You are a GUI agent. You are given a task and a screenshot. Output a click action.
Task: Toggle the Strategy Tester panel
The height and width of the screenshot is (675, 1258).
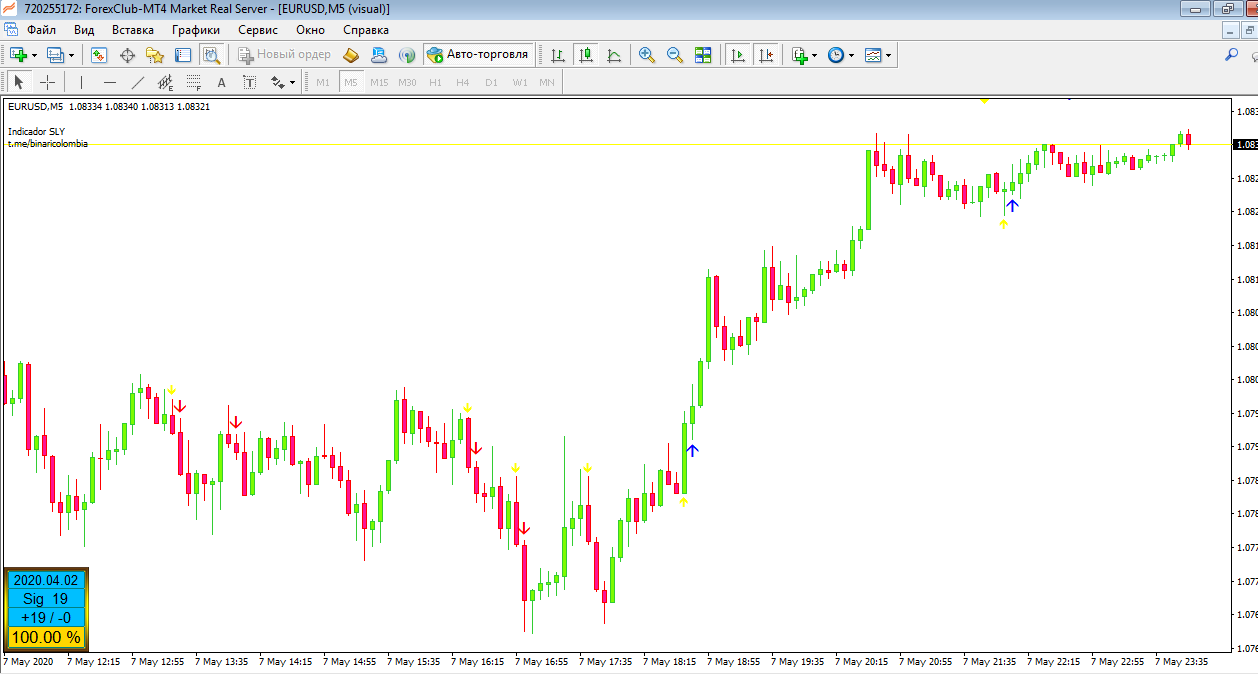point(211,55)
